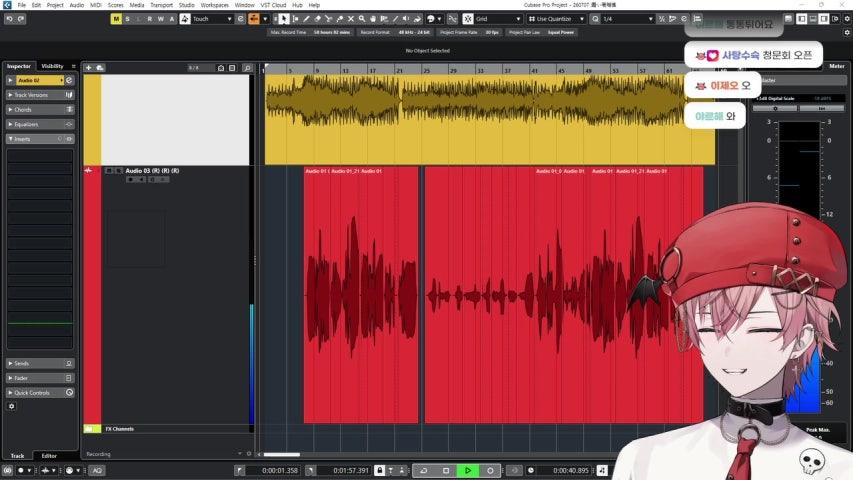The width and height of the screenshot is (853, 480).
Task: Click the green Play button
Action: click(468, 470)
